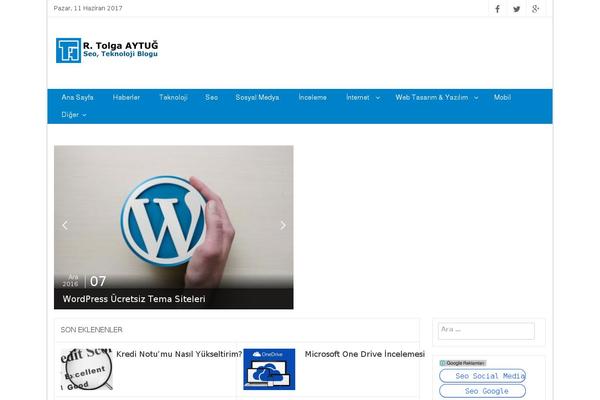The width and height of the screenshot is (600, 400).
Task: Open WordPress Ücretsiz Tema Siteleri slide title
Action: [134, 299]
